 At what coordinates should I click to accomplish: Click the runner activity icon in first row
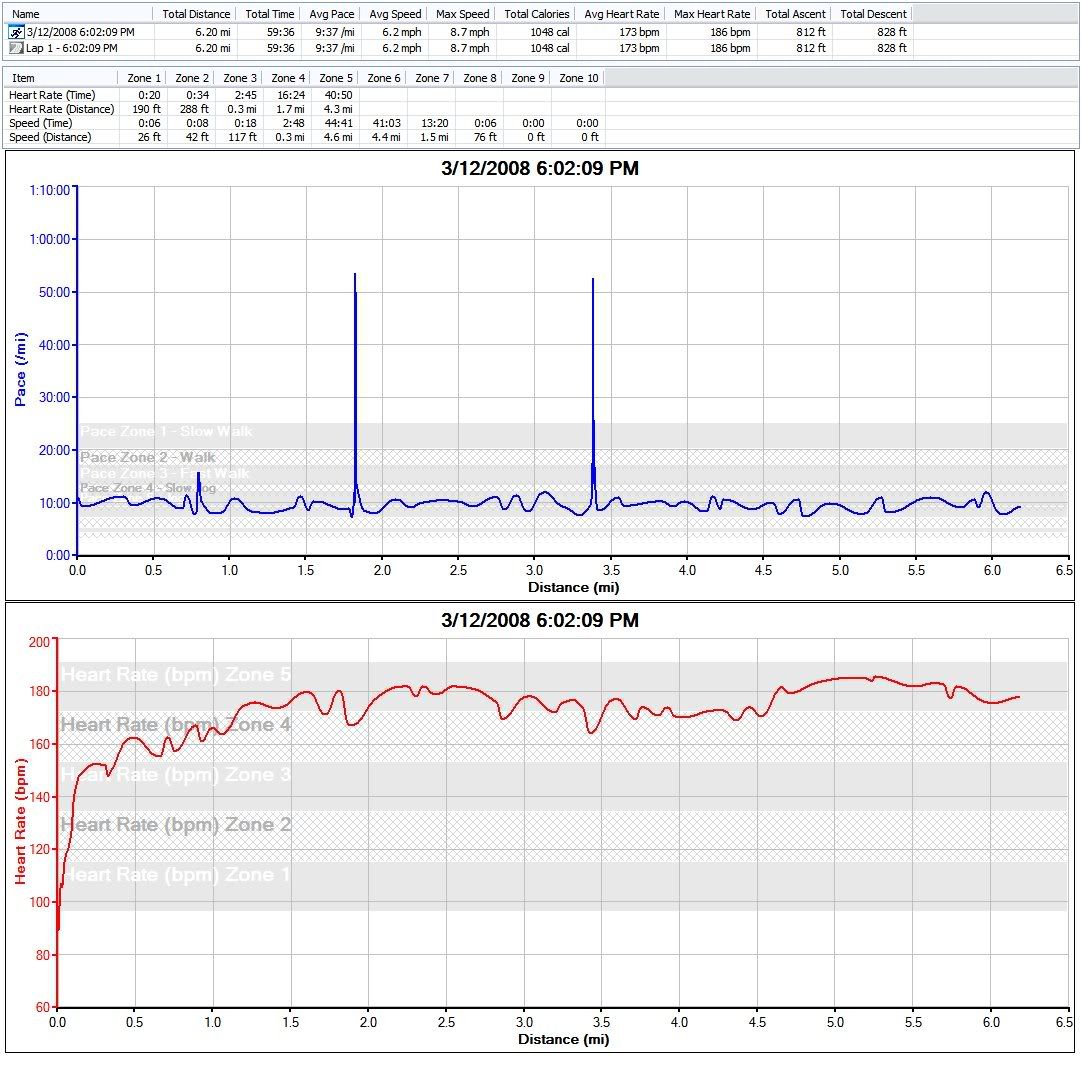[16, 32]
